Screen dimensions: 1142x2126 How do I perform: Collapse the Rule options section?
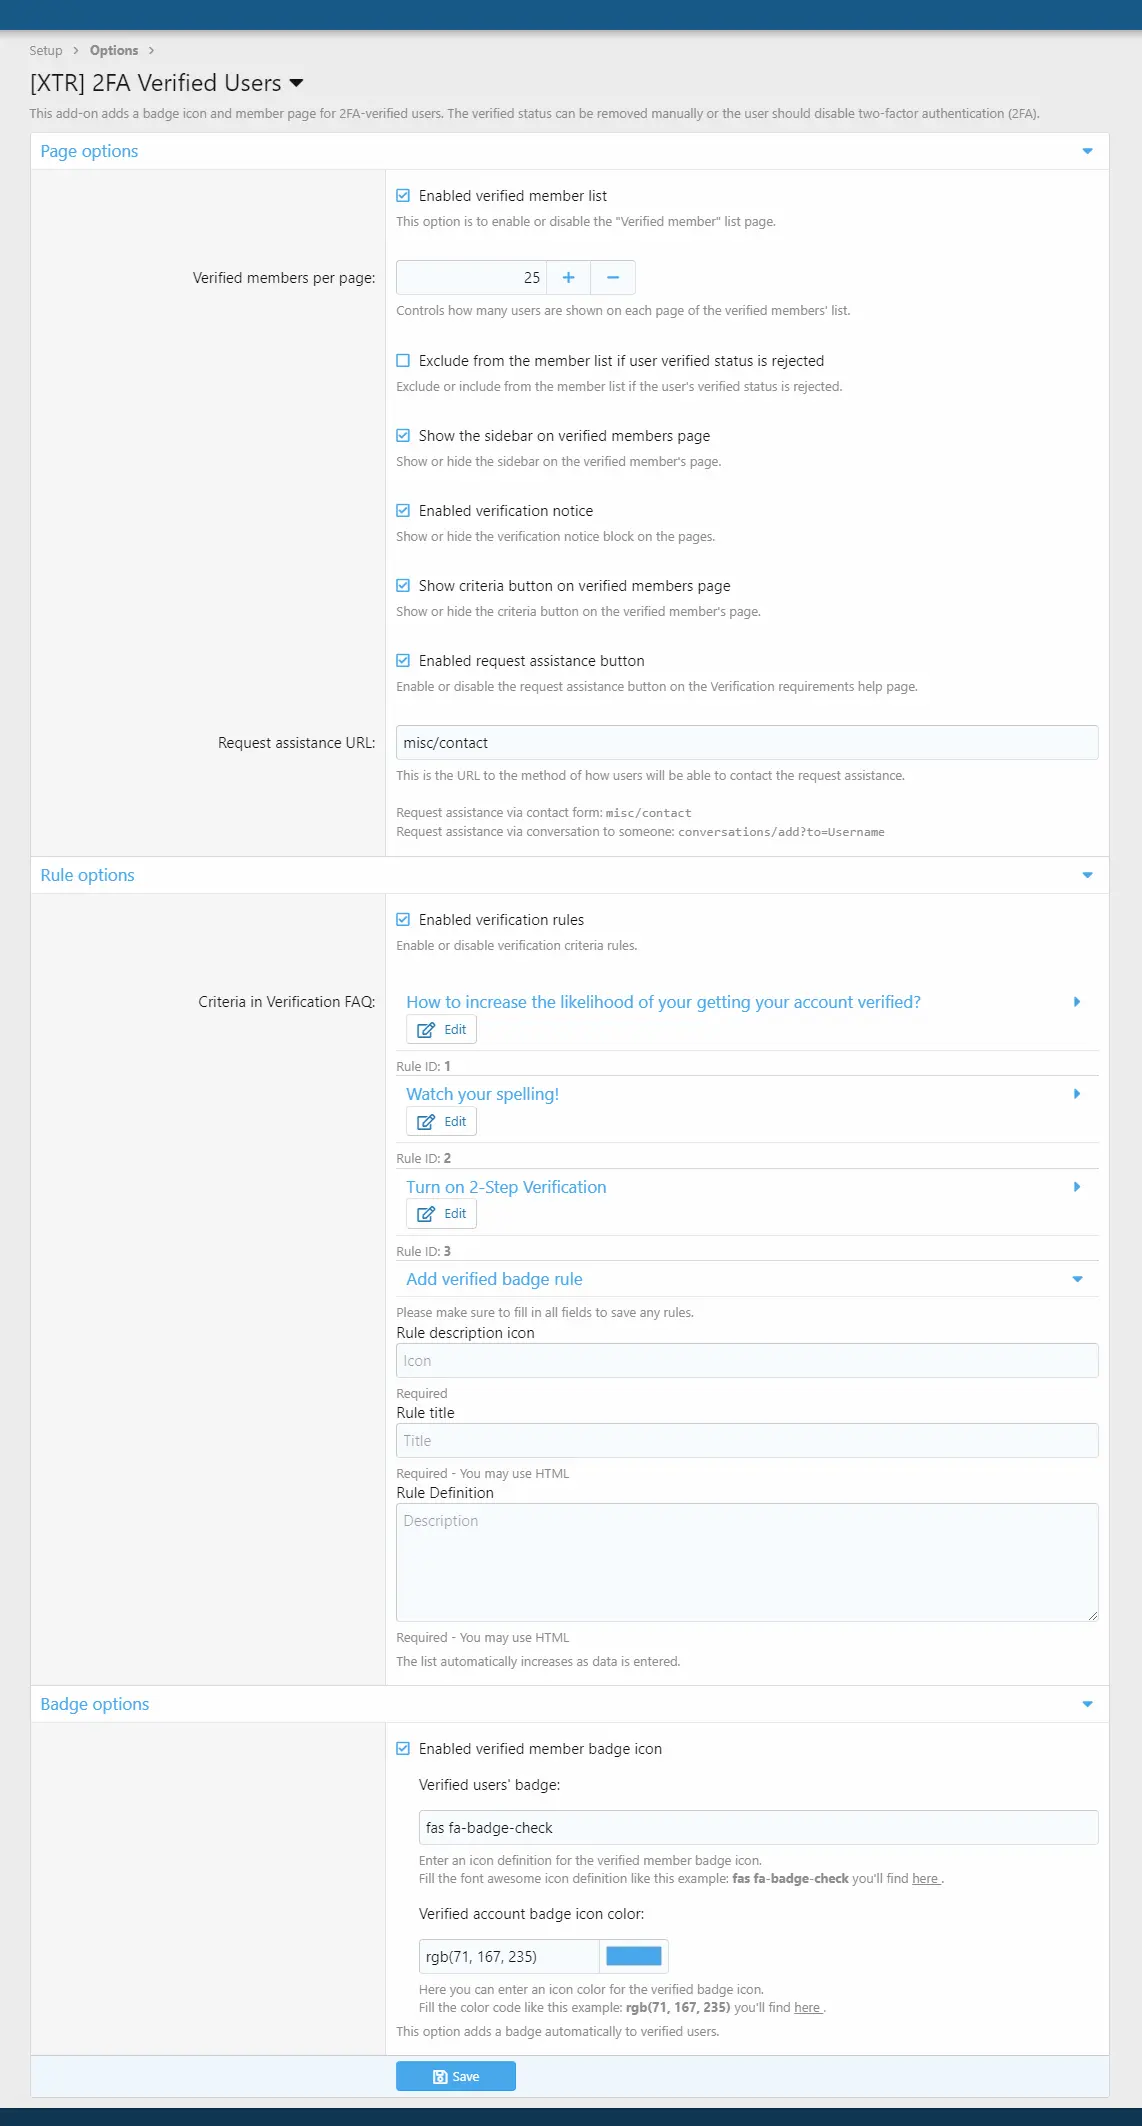1087,875
